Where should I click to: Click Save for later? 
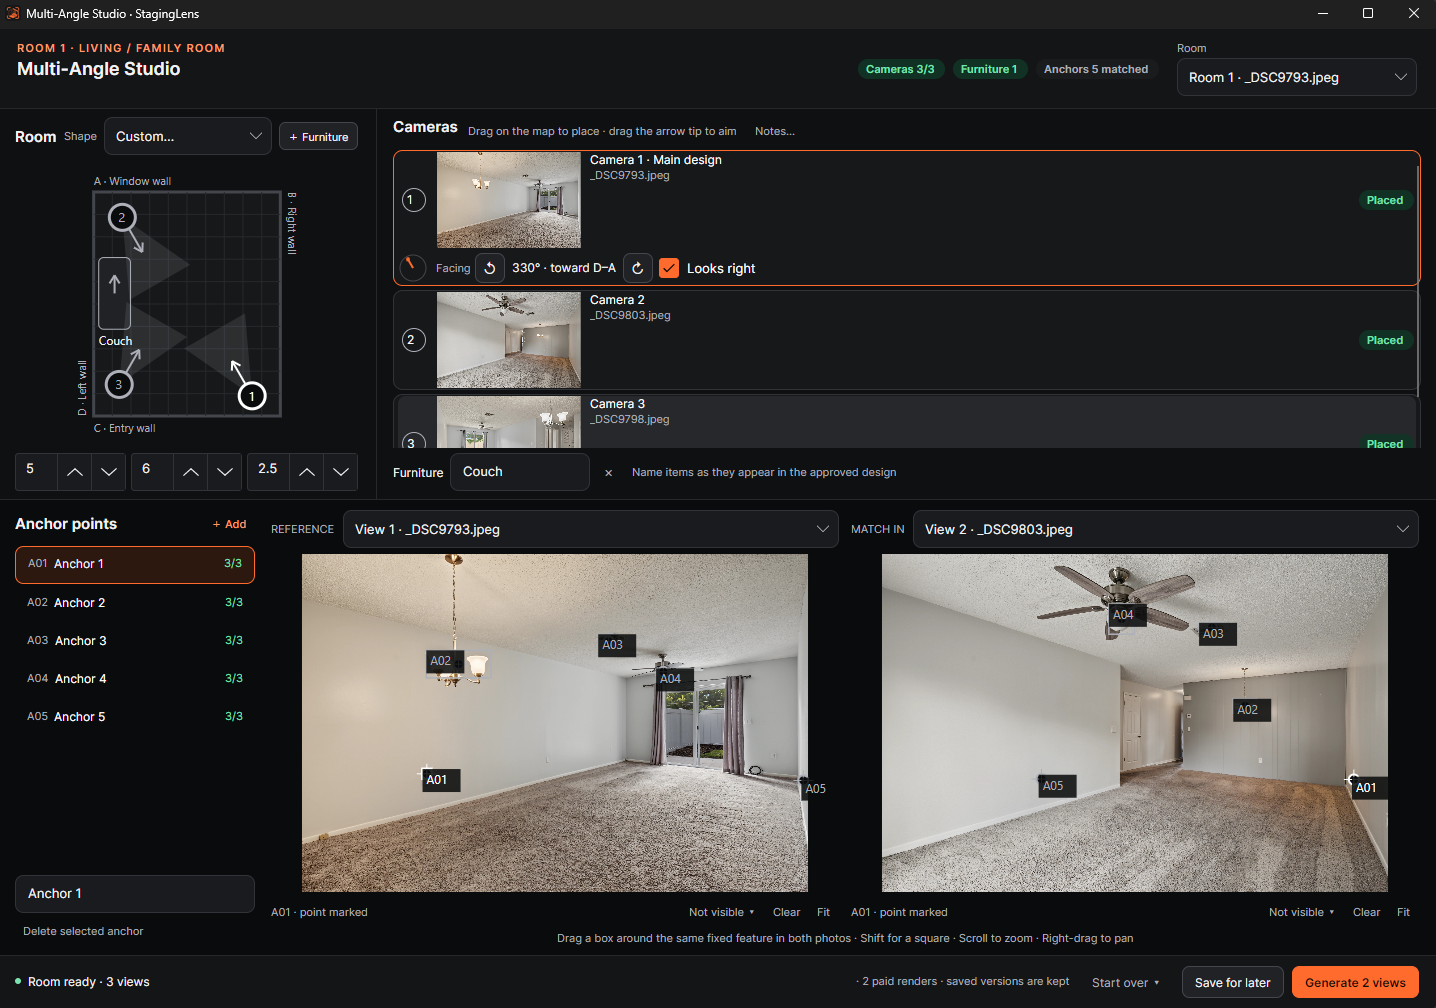point(1233,983)
